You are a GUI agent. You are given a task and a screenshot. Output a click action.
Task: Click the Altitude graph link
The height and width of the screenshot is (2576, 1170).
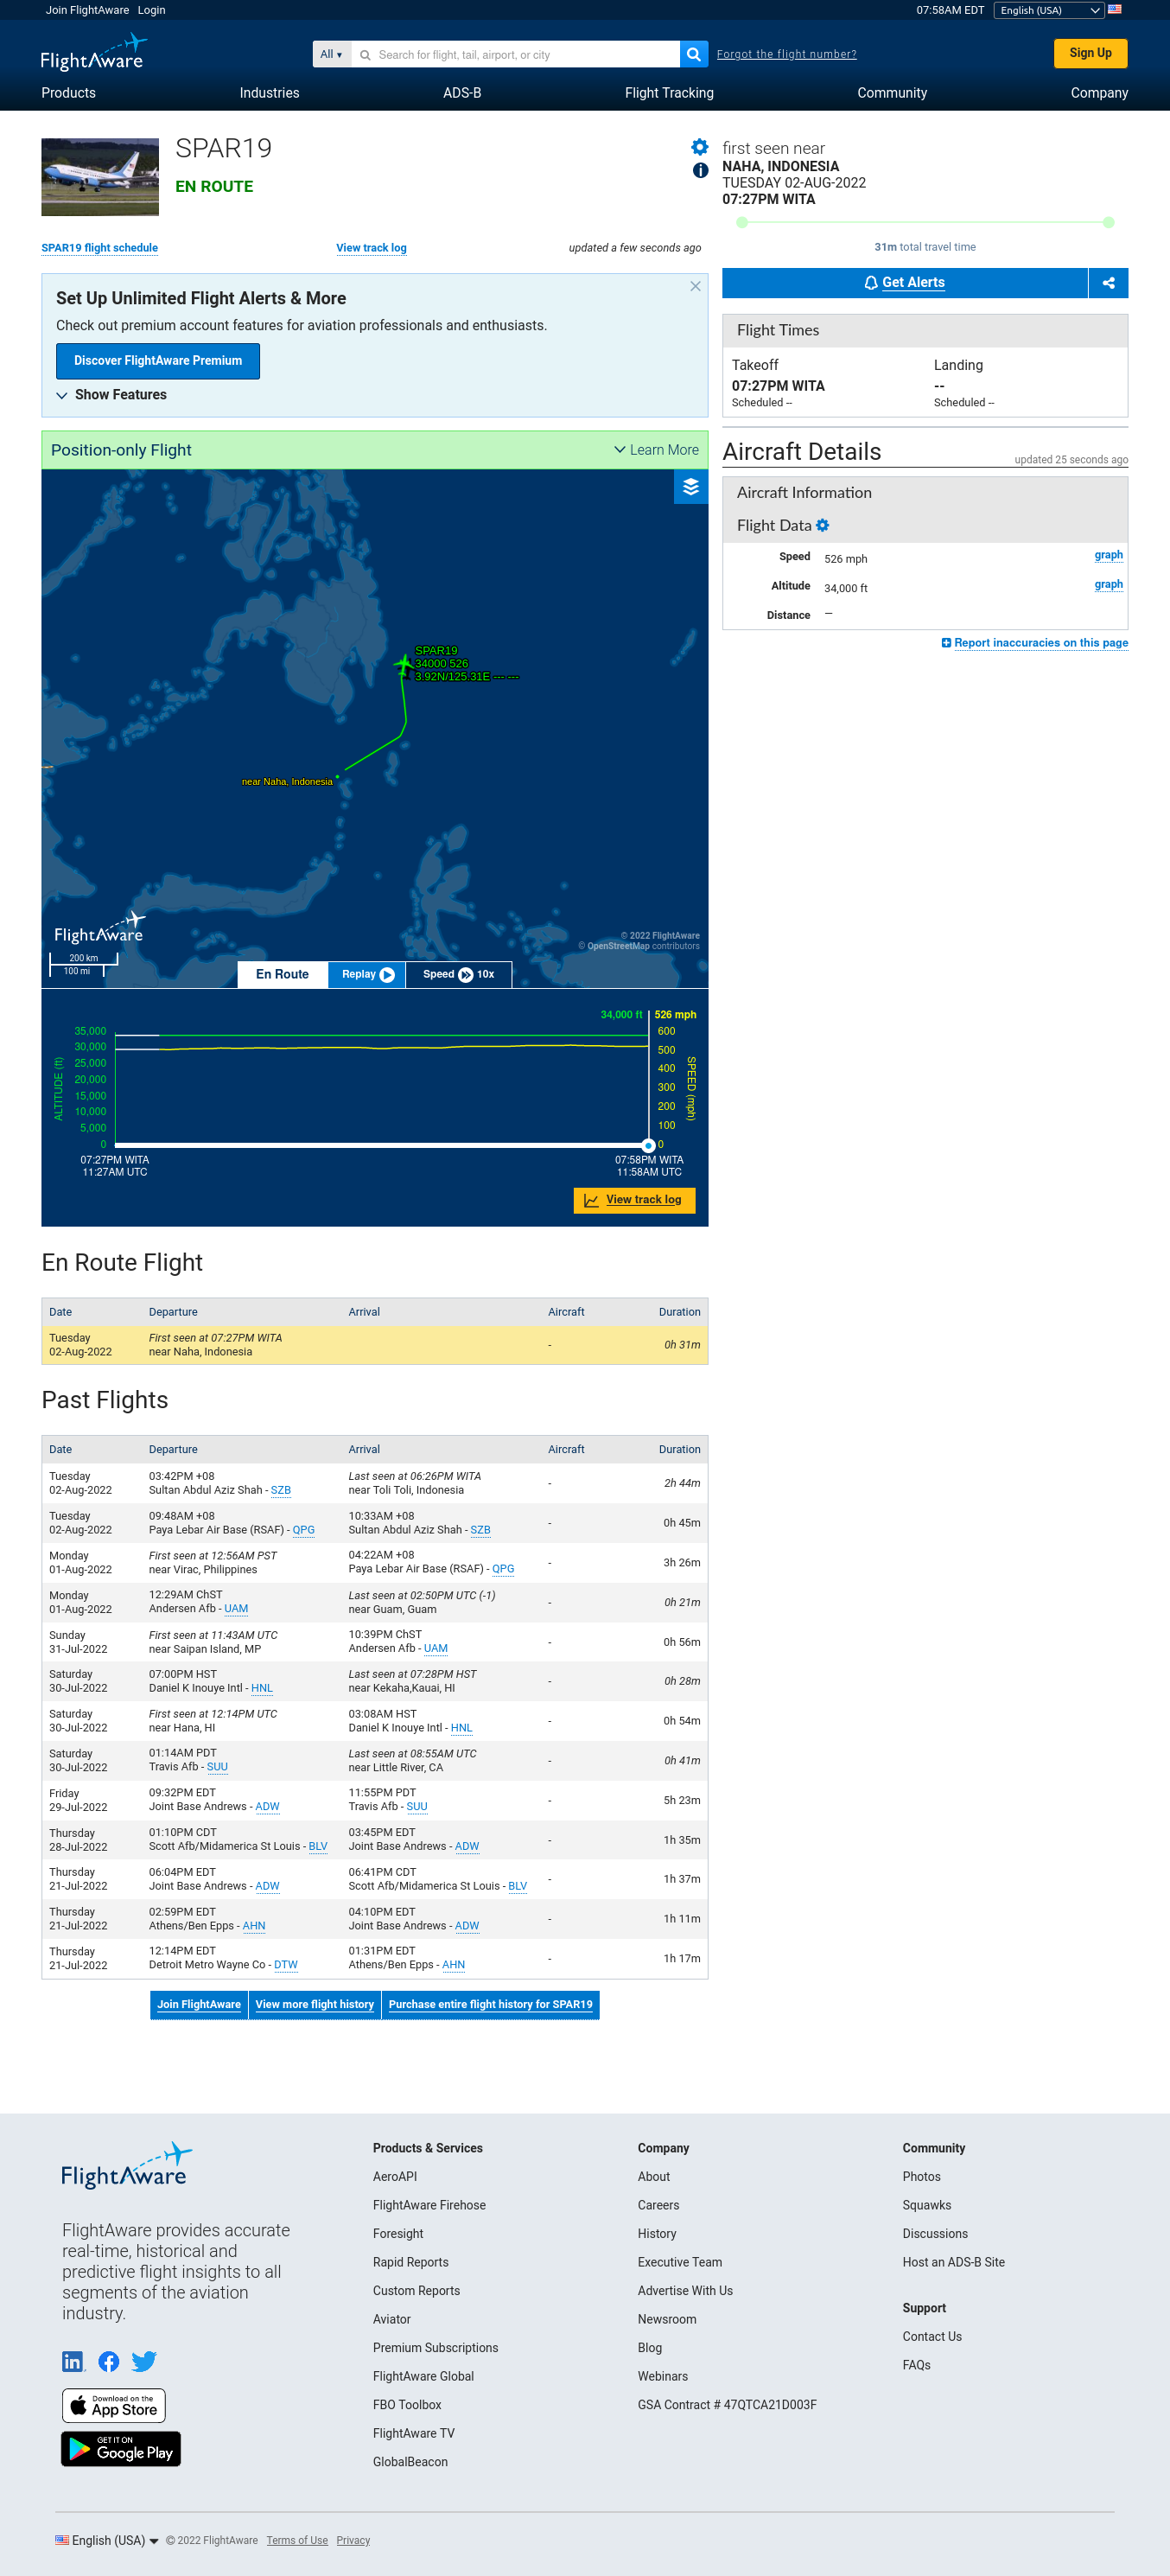coord(1108,584)
